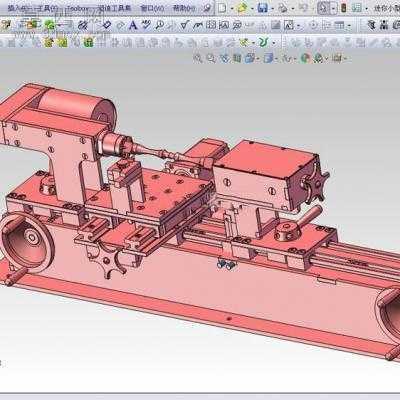Click the green gear icon in the second toolbar
This screenshot has width=400, height=400.
pos(50,25)
